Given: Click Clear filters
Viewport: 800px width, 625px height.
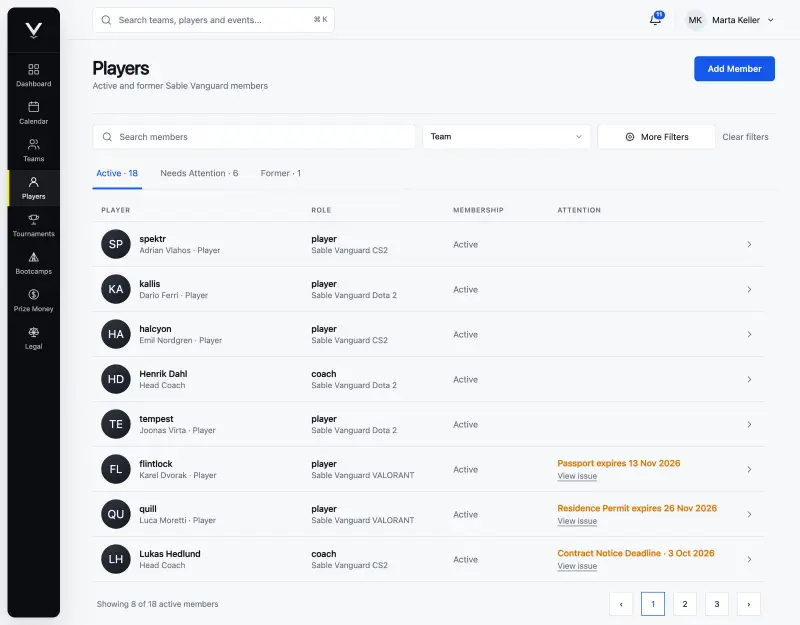Looking at the screenshot, I should (745, 137).
